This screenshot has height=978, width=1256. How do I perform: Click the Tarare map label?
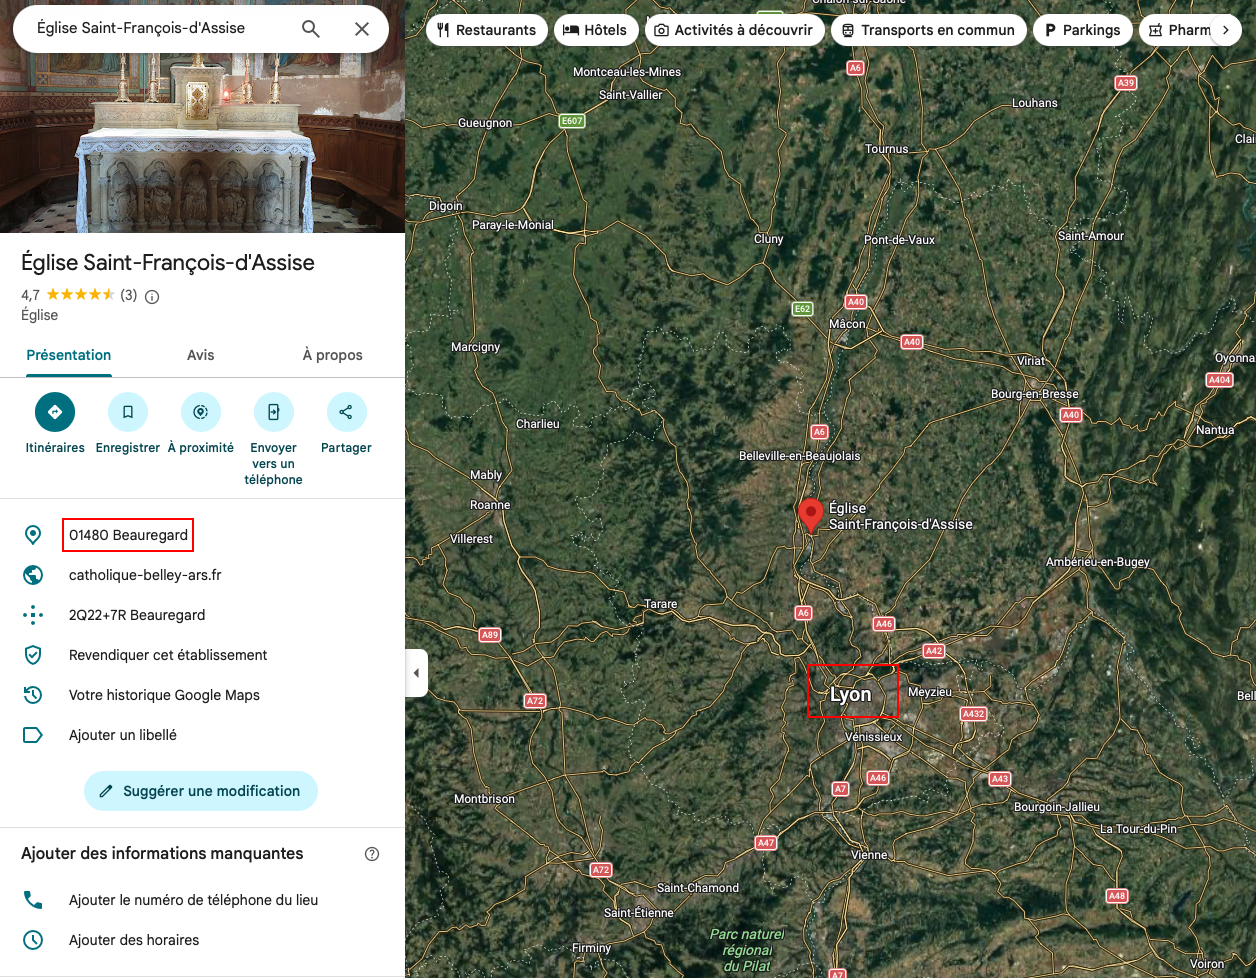click(660, 603)
